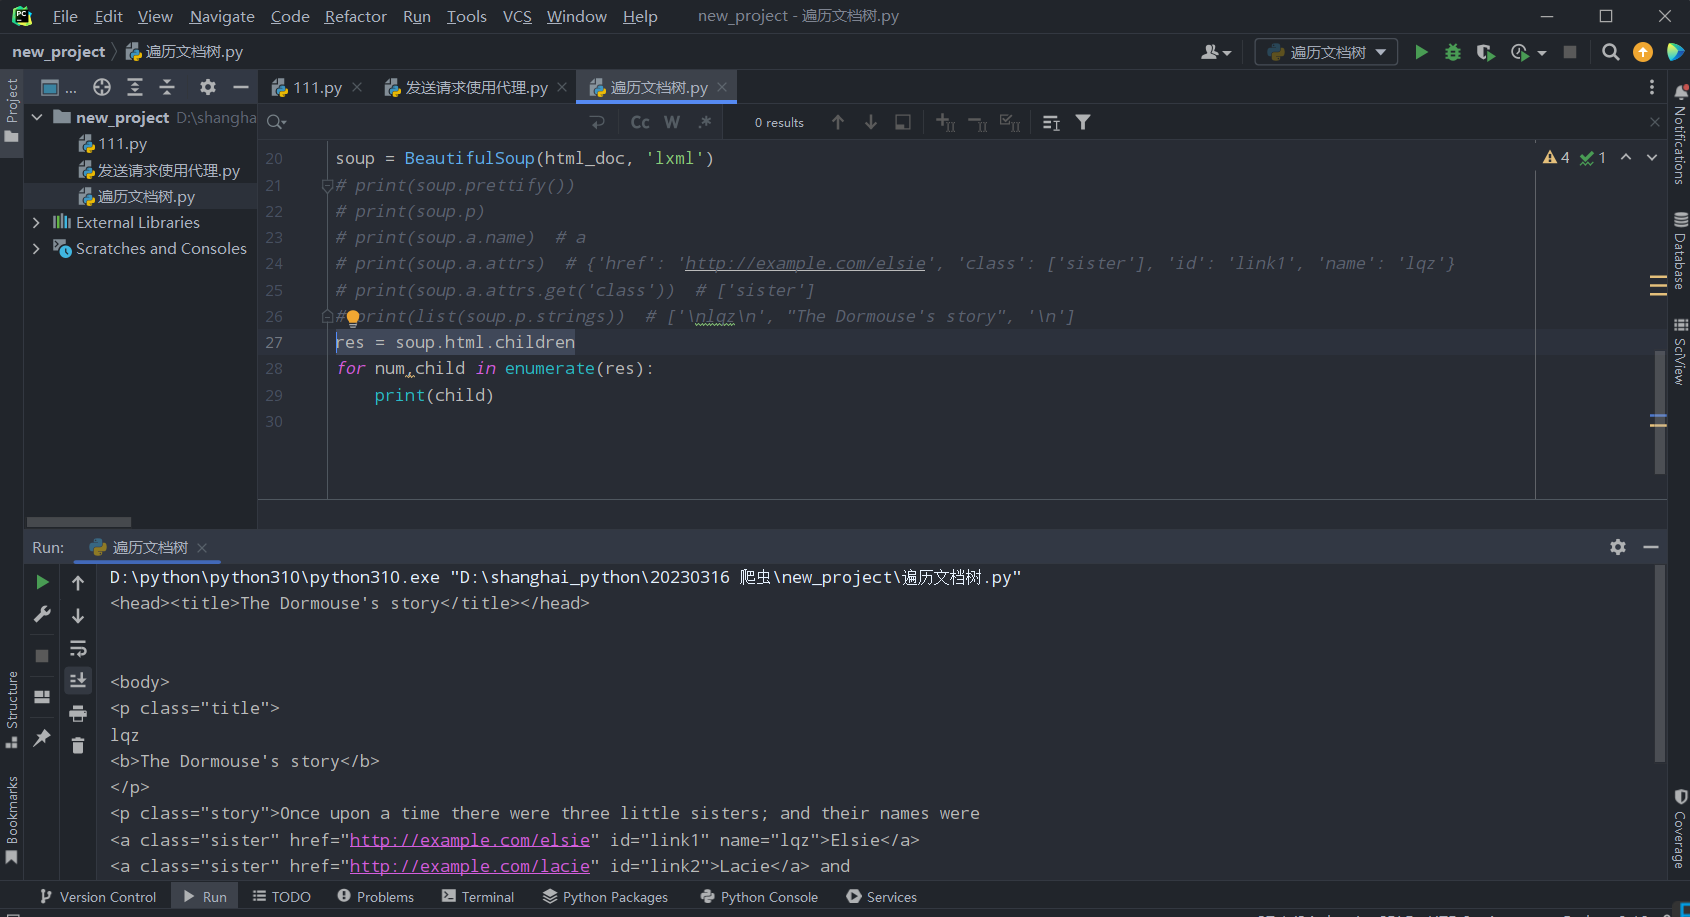Open Version Control tool window
This screenshot has height=917, width=1690.
(x=98, y=897)
